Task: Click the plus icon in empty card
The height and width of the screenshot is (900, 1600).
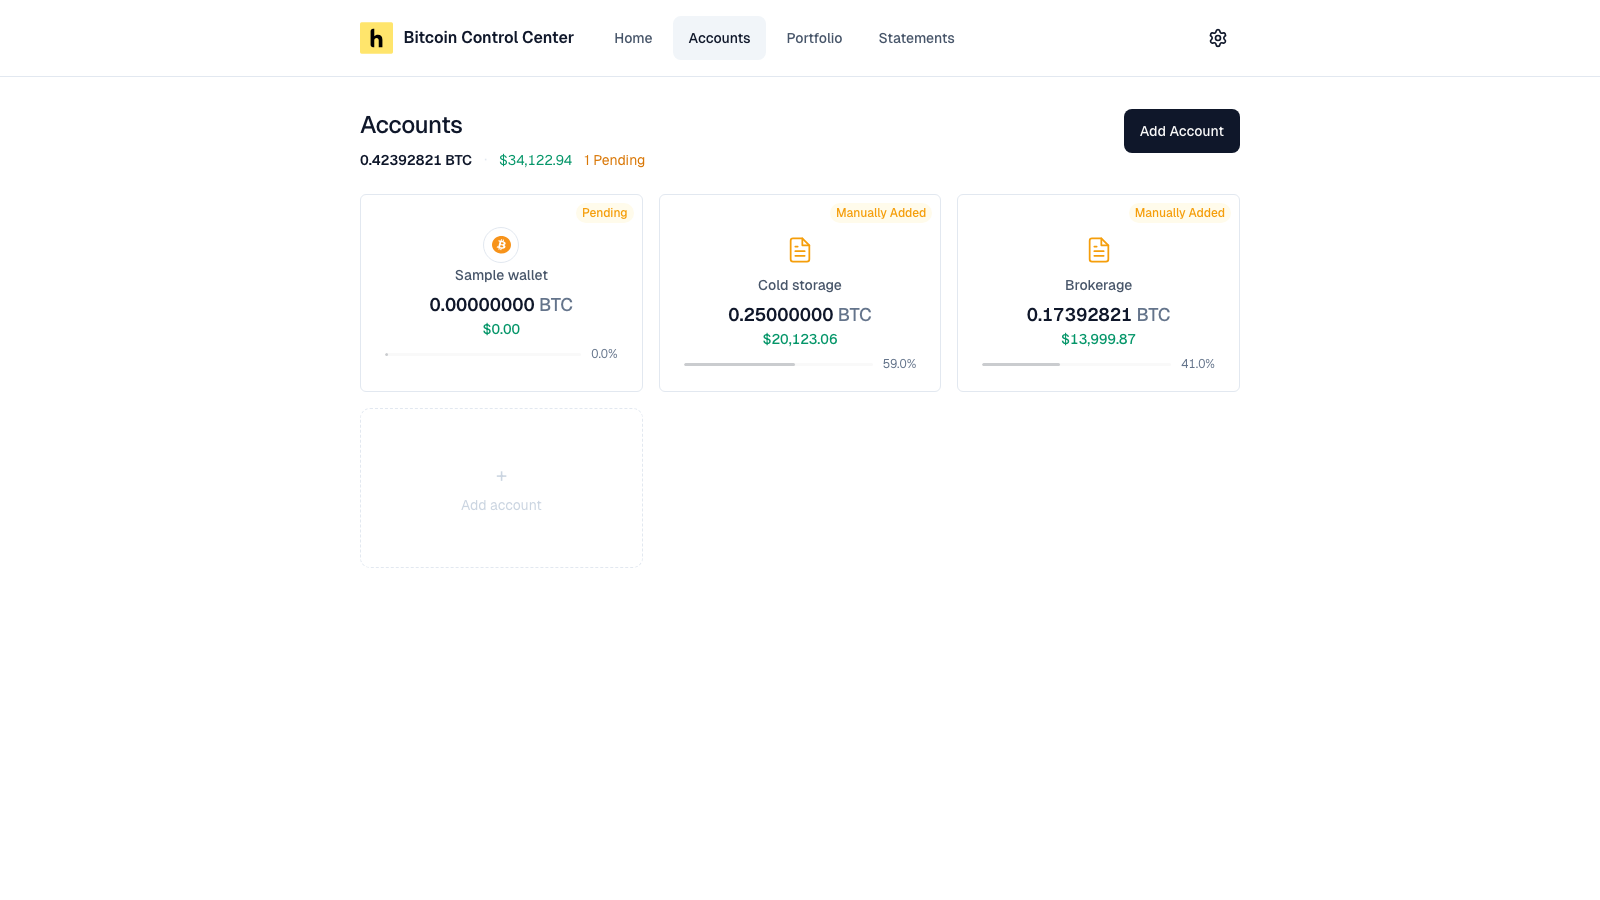Action: (501, 476)
